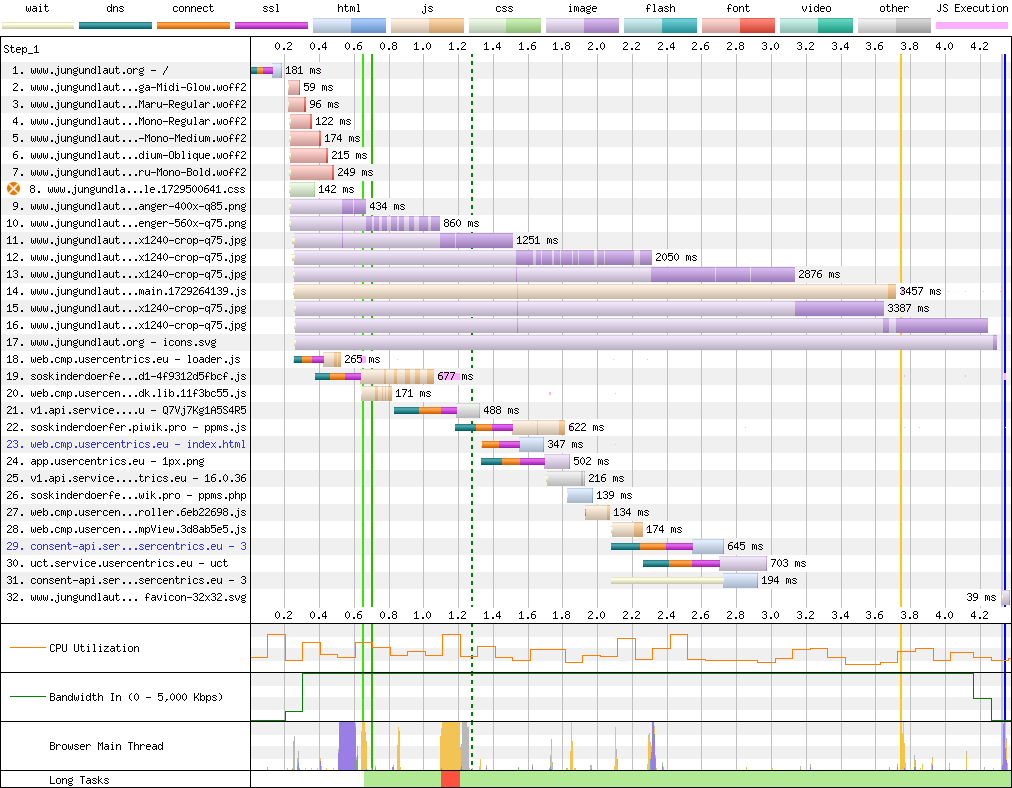Viewport: 1012px width, 788px height.
Task: Click the css color swatch in the legend
Action: [x=505, y=26]
